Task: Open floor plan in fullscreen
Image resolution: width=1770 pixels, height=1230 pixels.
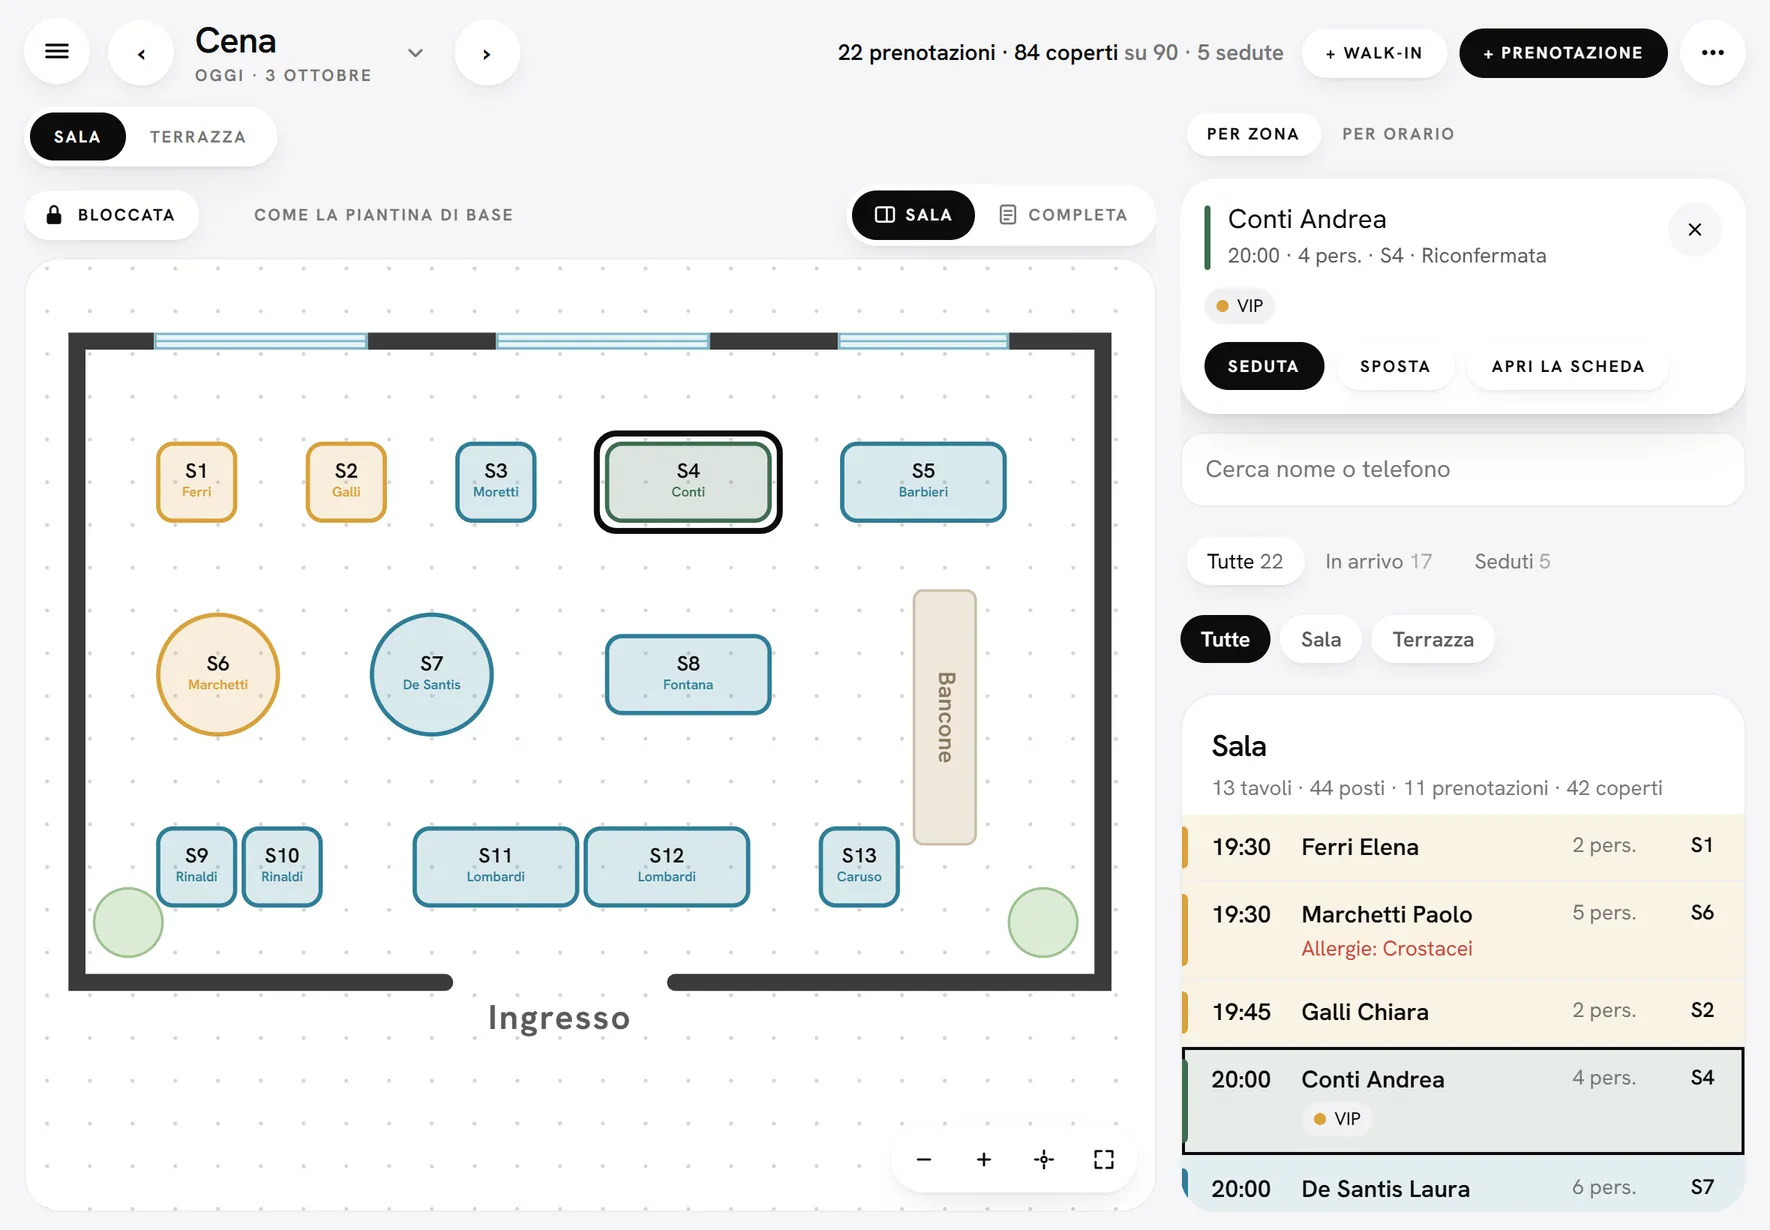Action: [x=1104, y=1159]
